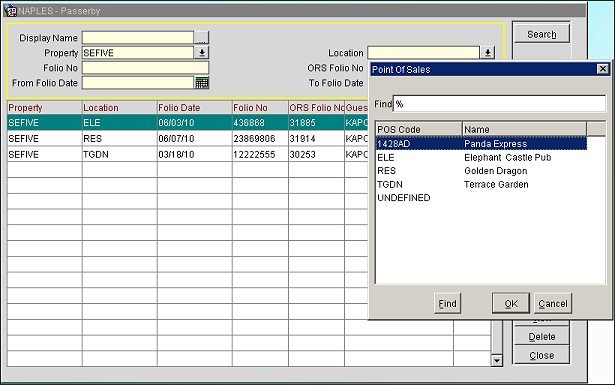
Task: Click into the Find text field
Action: (499, 104)
